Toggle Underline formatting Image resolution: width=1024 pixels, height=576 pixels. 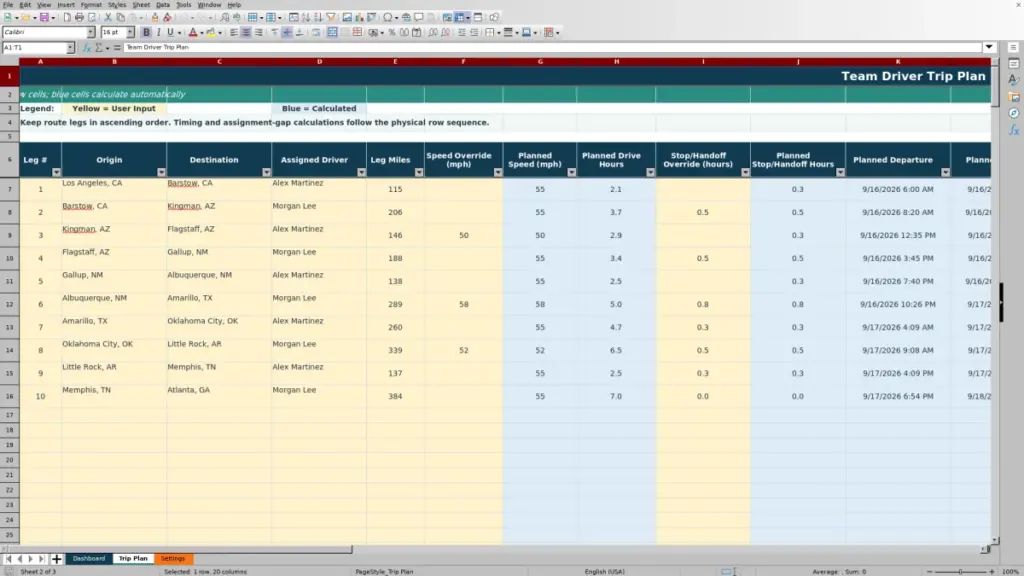tap(170, 33)
